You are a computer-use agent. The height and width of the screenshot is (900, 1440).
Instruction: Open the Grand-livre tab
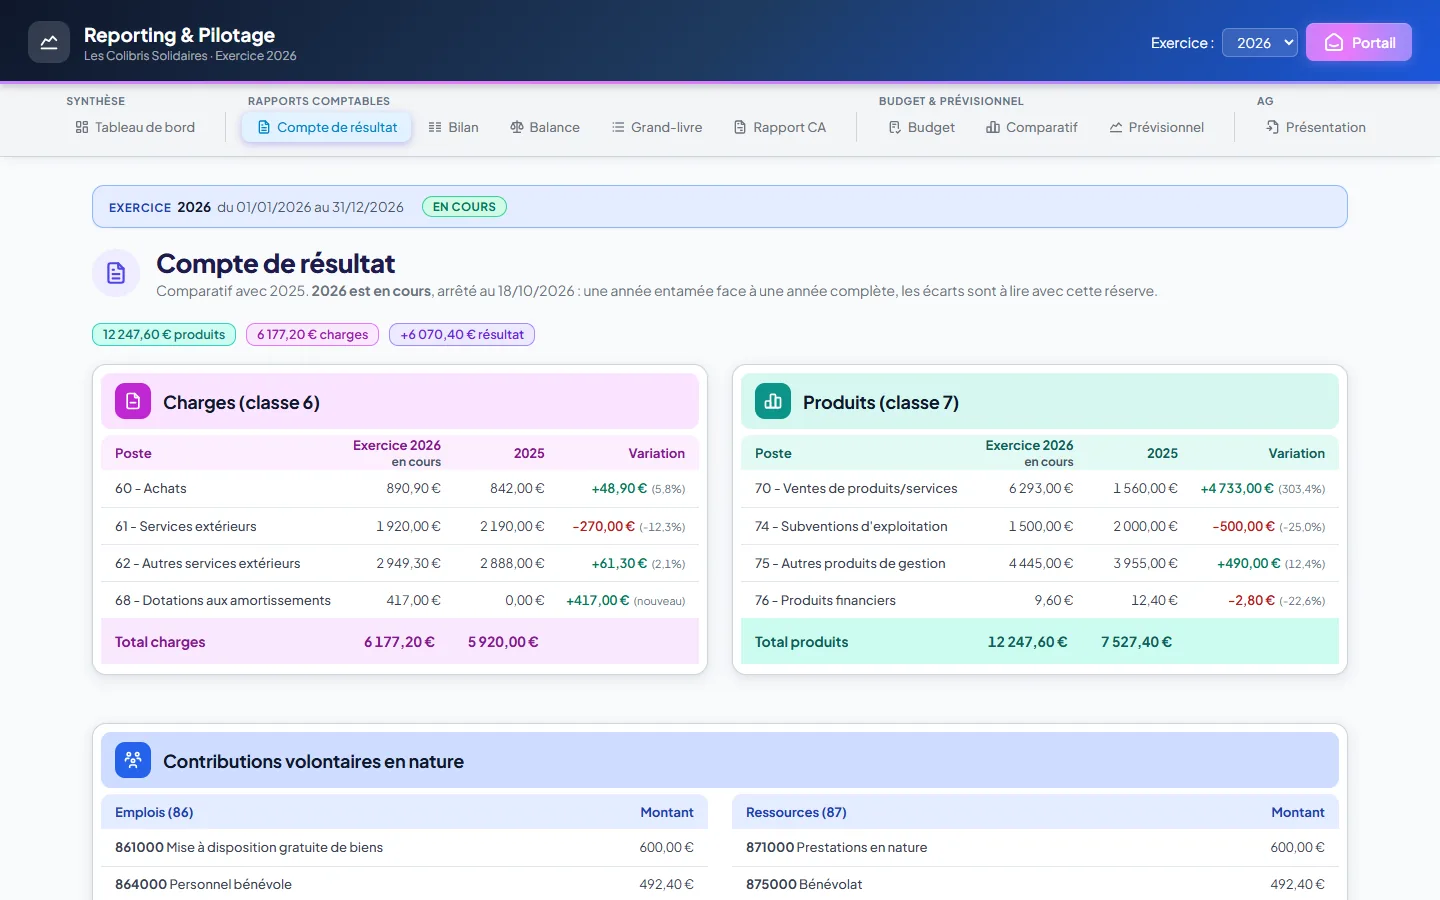pos(657,127)
